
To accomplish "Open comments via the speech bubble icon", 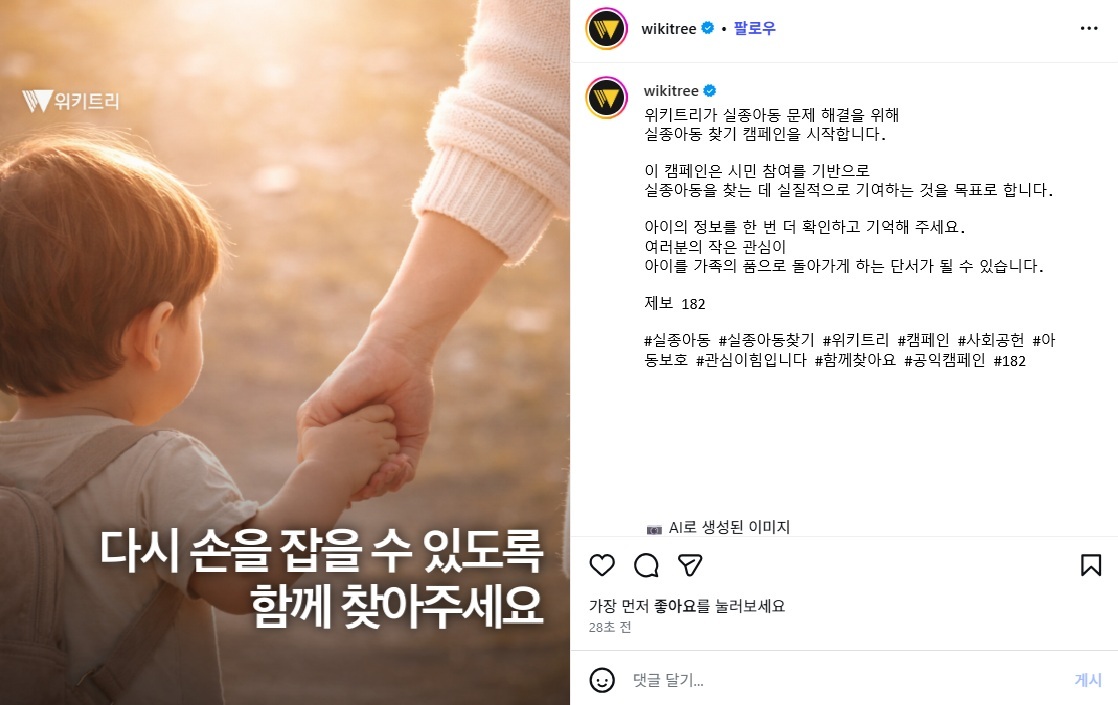I will tap(646, 565).
